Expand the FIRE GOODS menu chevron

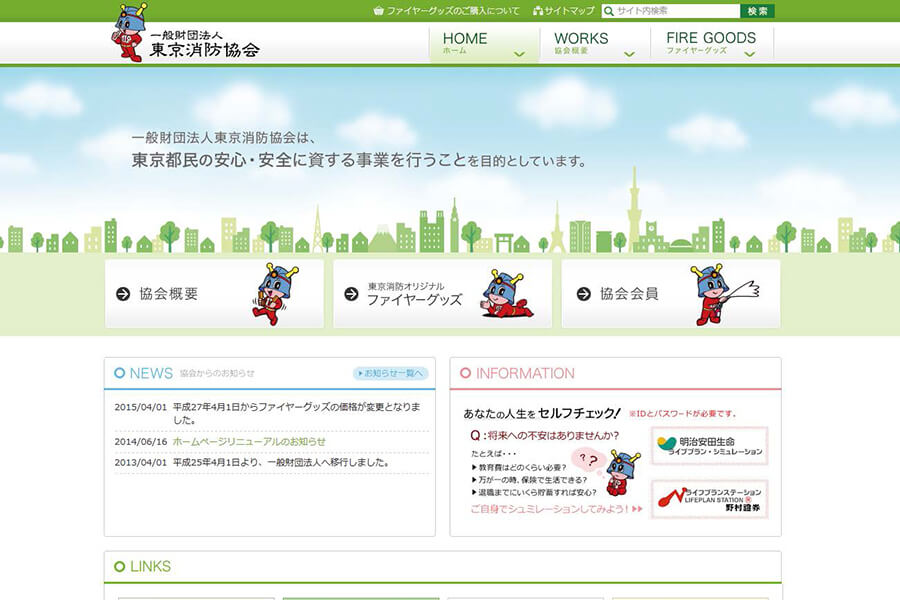750,54
